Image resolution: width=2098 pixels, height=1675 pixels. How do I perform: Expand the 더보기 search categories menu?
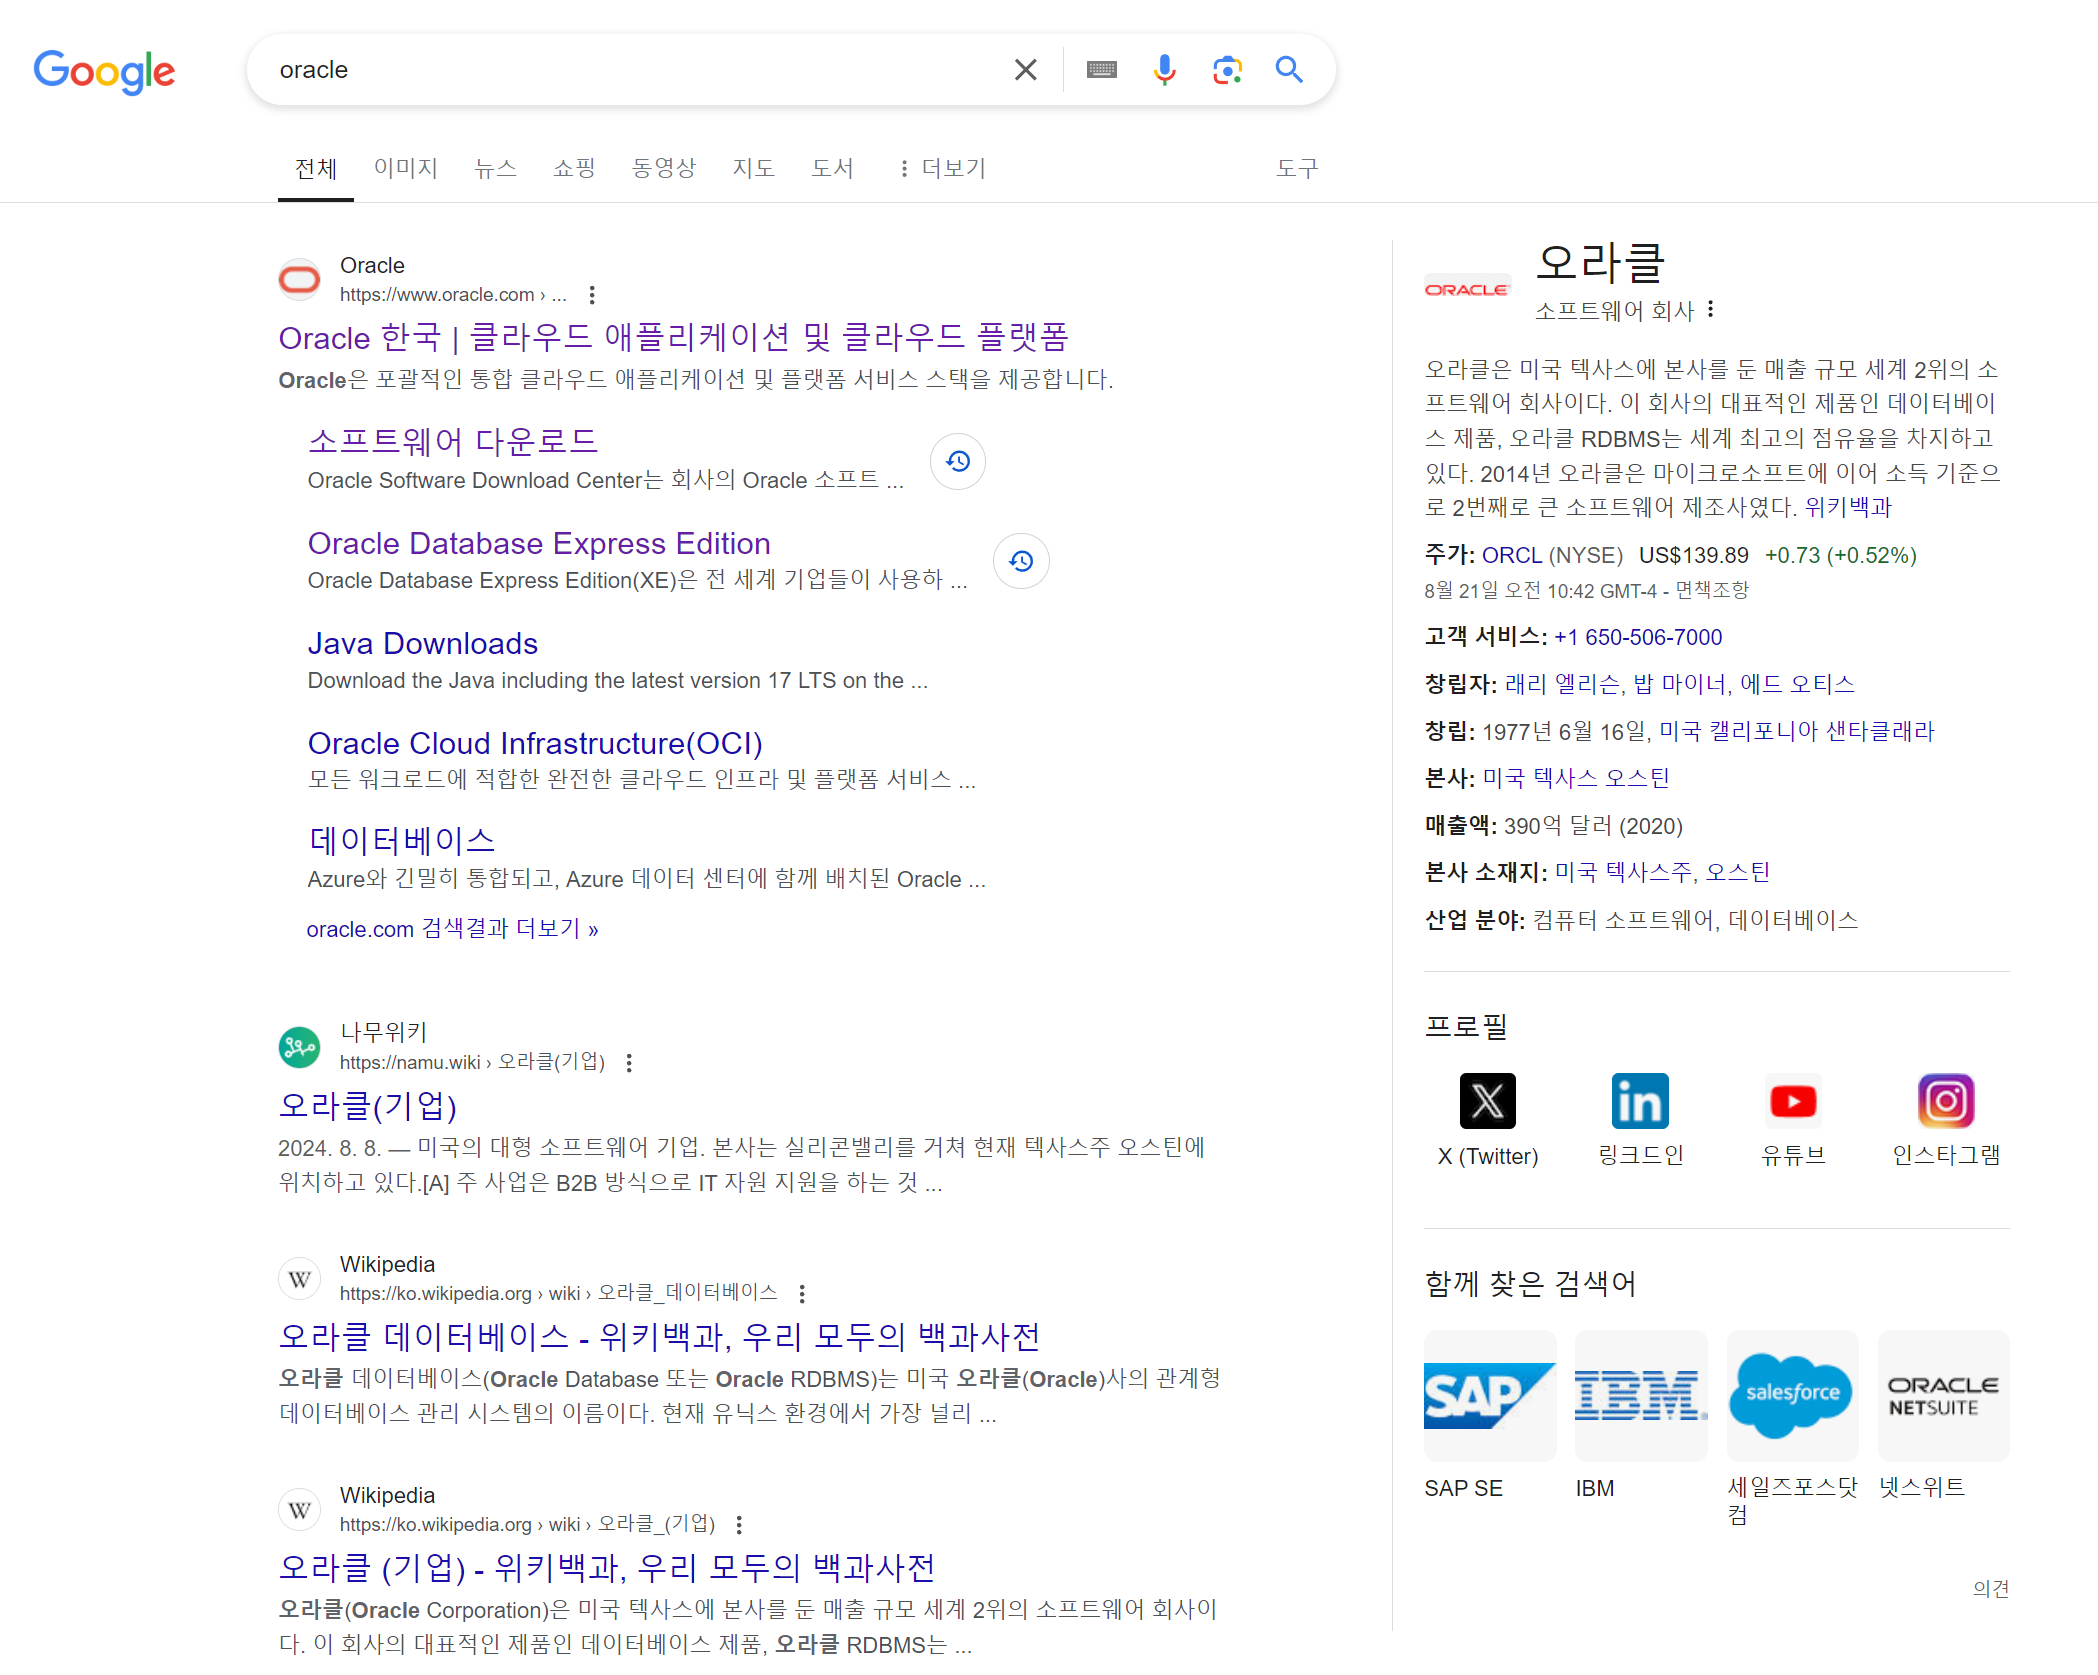point(943,168)
